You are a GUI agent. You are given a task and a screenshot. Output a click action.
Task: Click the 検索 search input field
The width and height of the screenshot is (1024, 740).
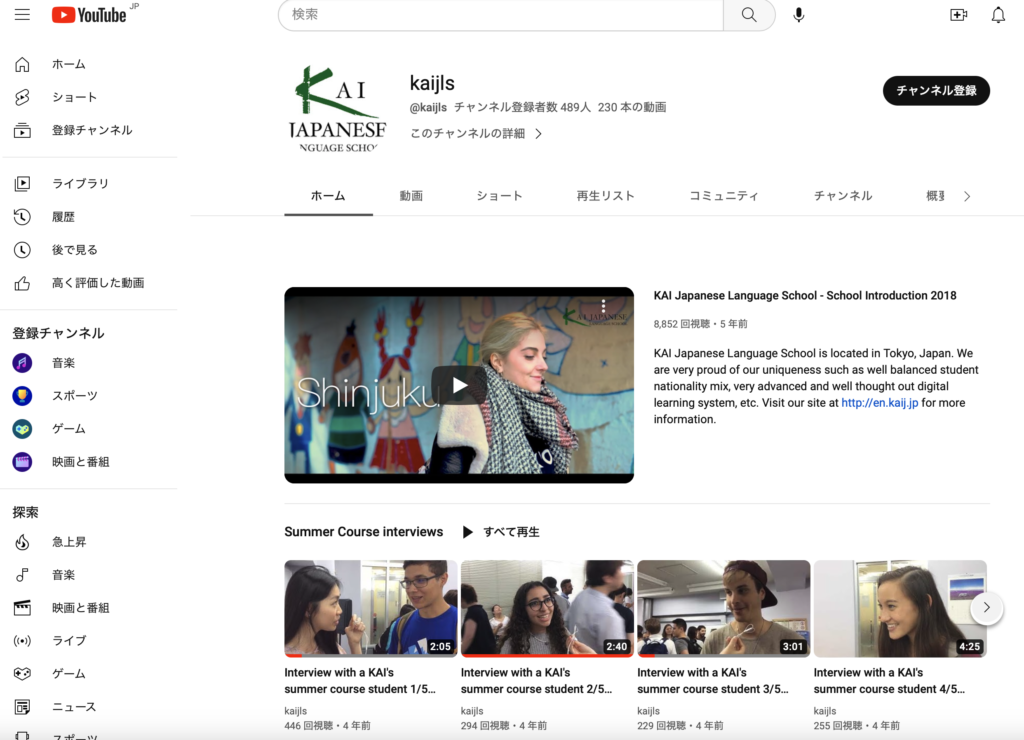(501, 14)
